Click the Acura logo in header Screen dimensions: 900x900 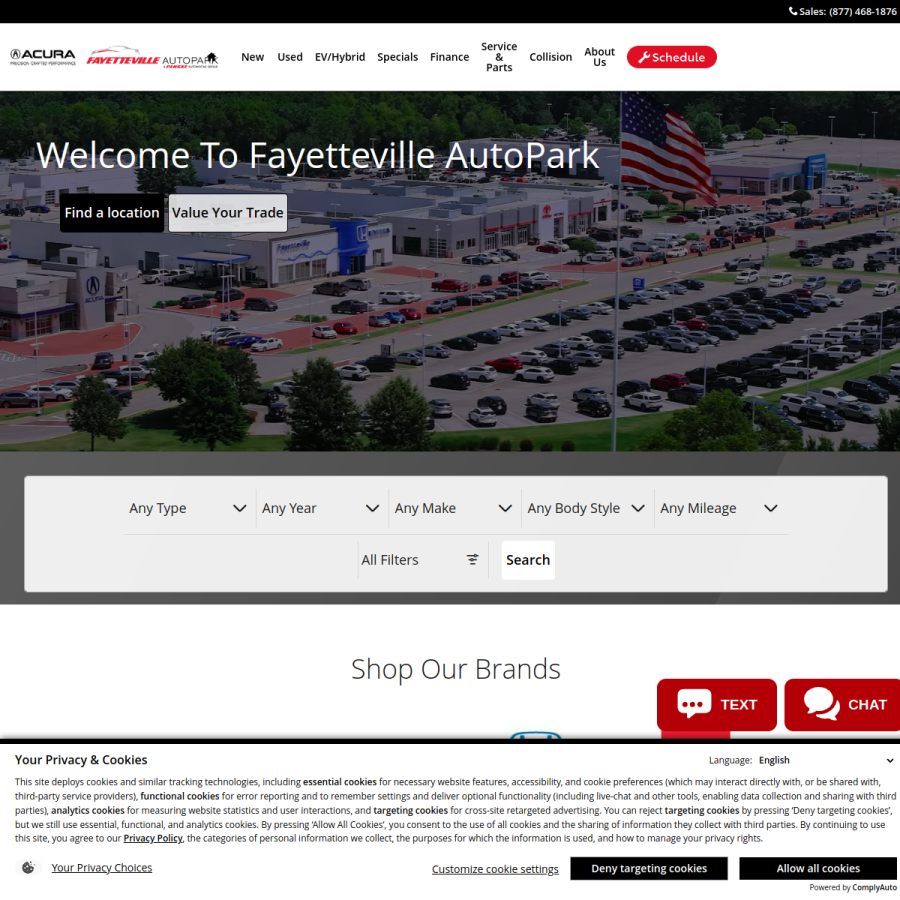point(43,57)
